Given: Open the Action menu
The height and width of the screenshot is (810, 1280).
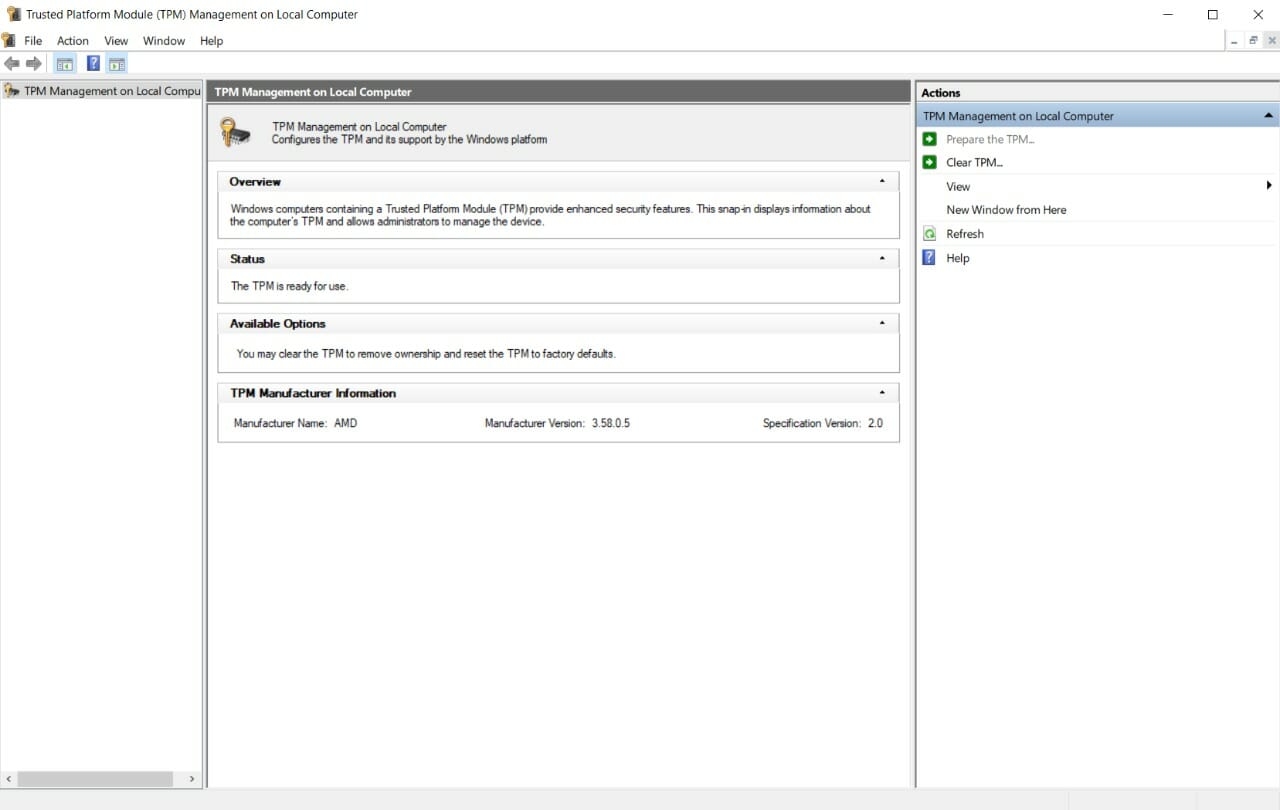Looking at the screenshot, I should click(73, 41).
